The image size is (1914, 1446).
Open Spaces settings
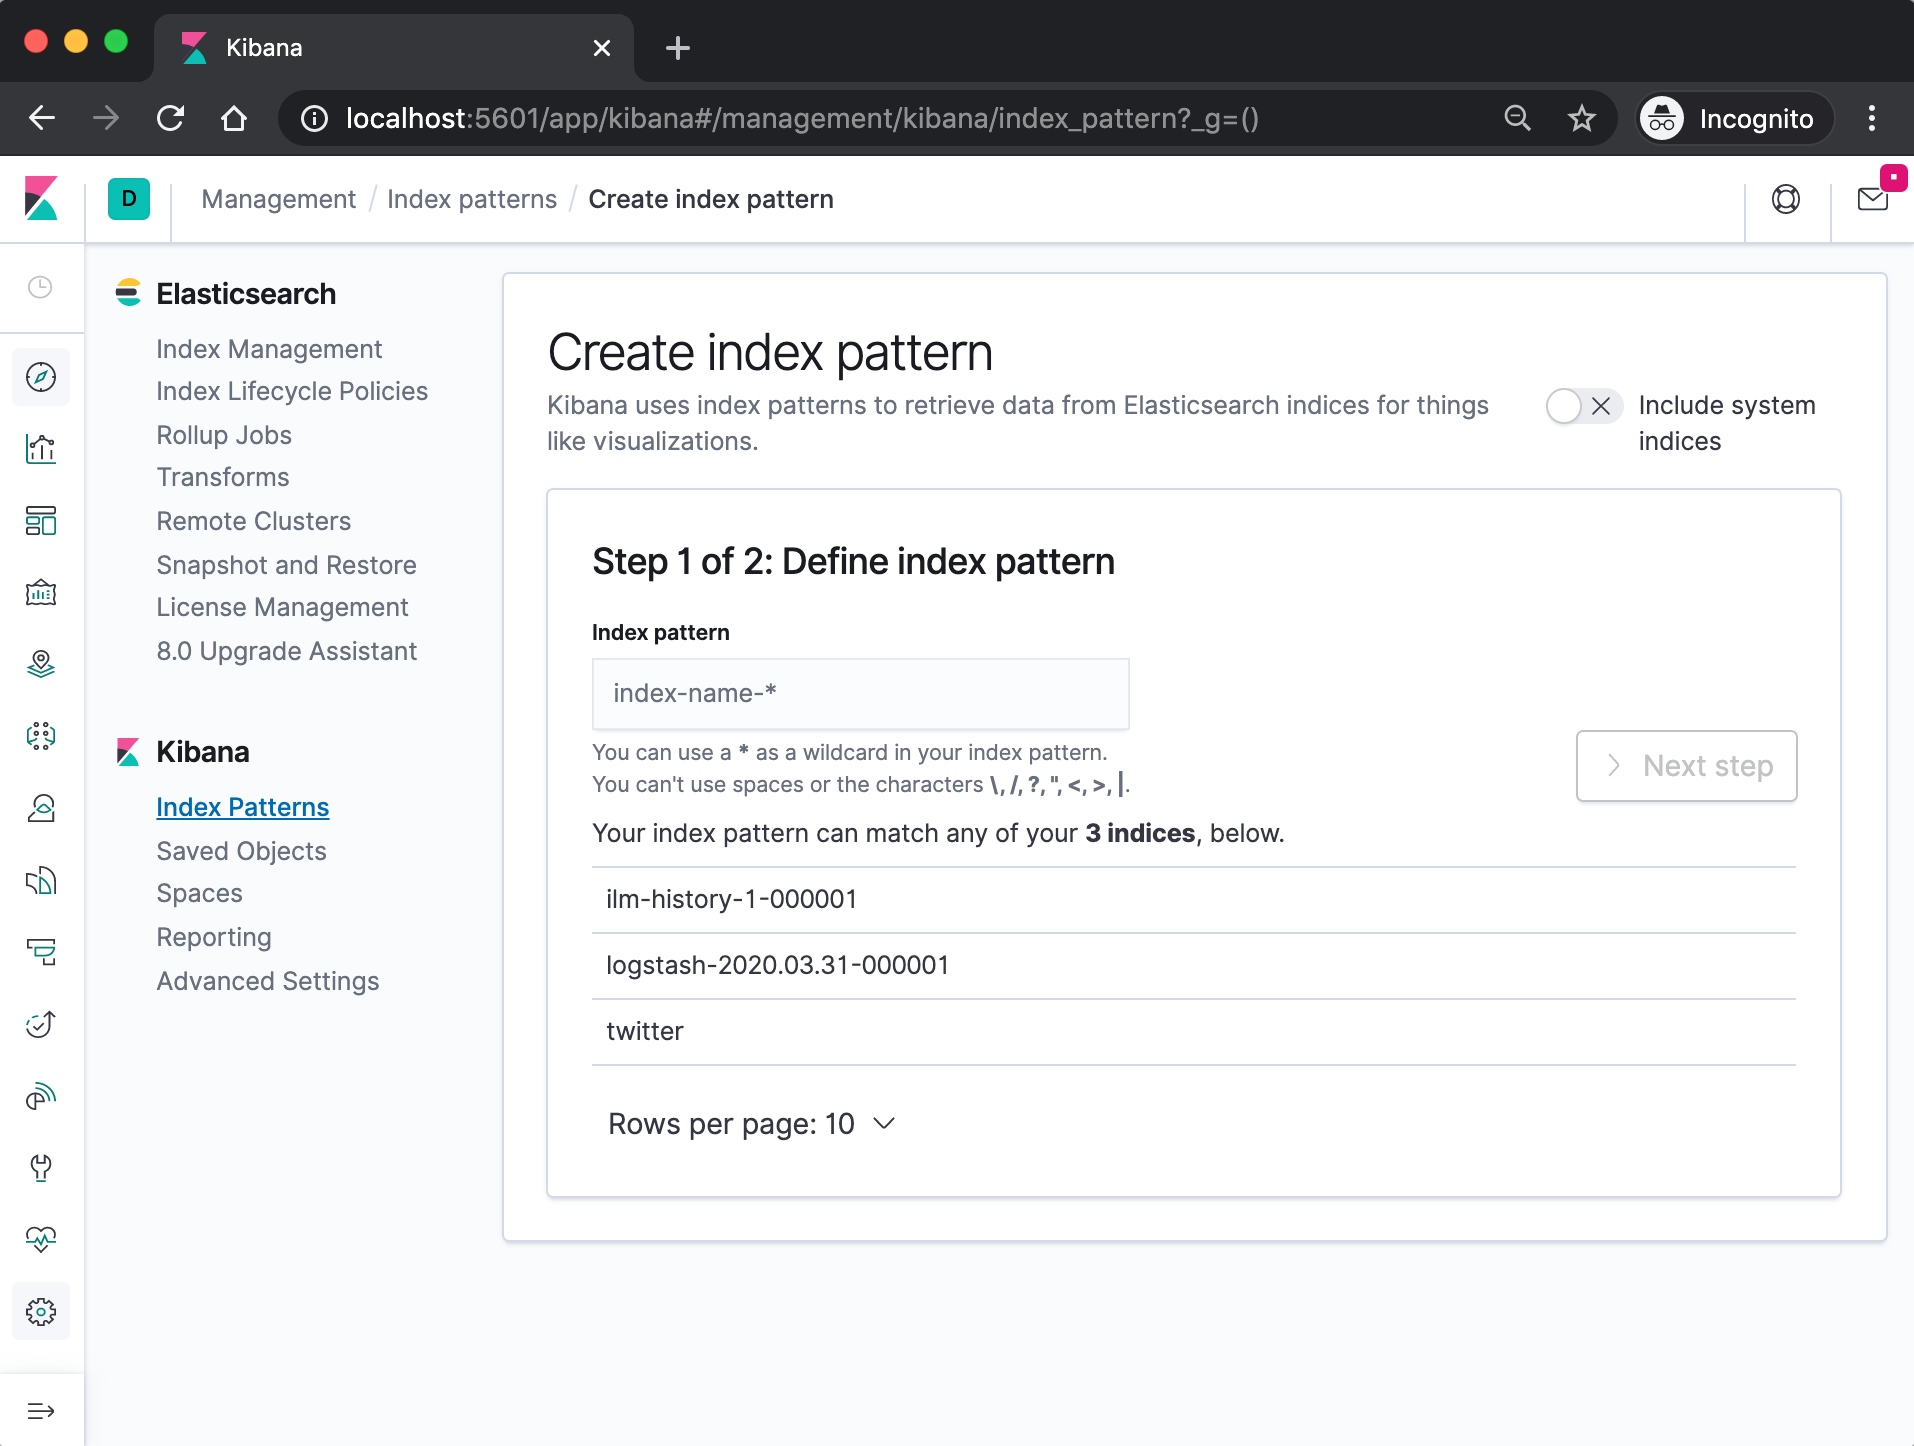199,893
